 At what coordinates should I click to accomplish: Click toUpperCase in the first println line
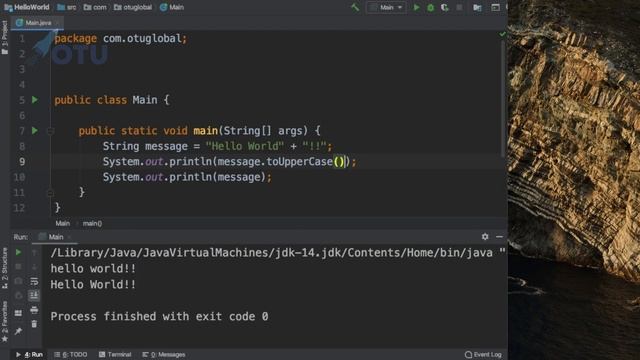pyautogui.click(x=299, y=162)
